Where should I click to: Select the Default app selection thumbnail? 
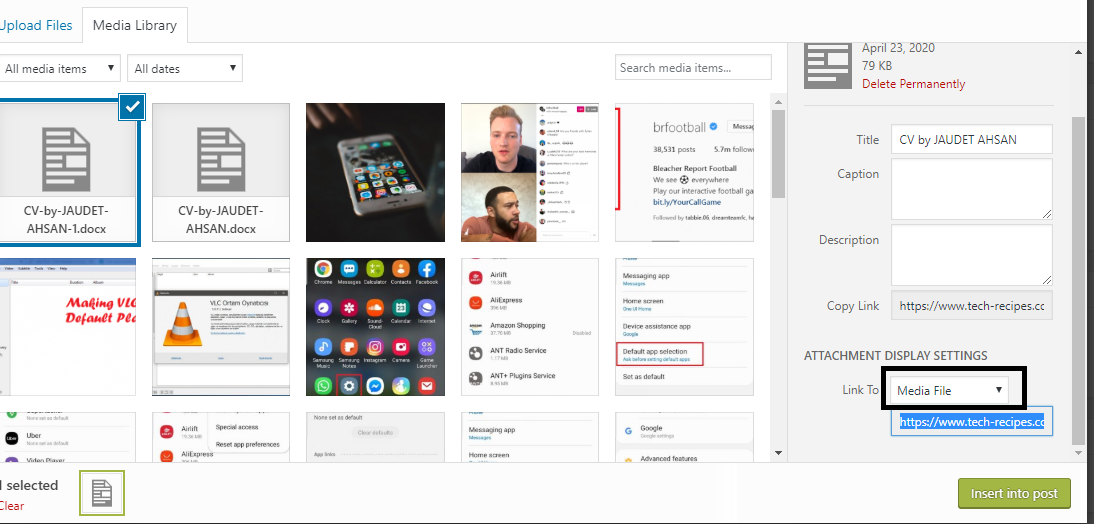(x=684, y=327)
